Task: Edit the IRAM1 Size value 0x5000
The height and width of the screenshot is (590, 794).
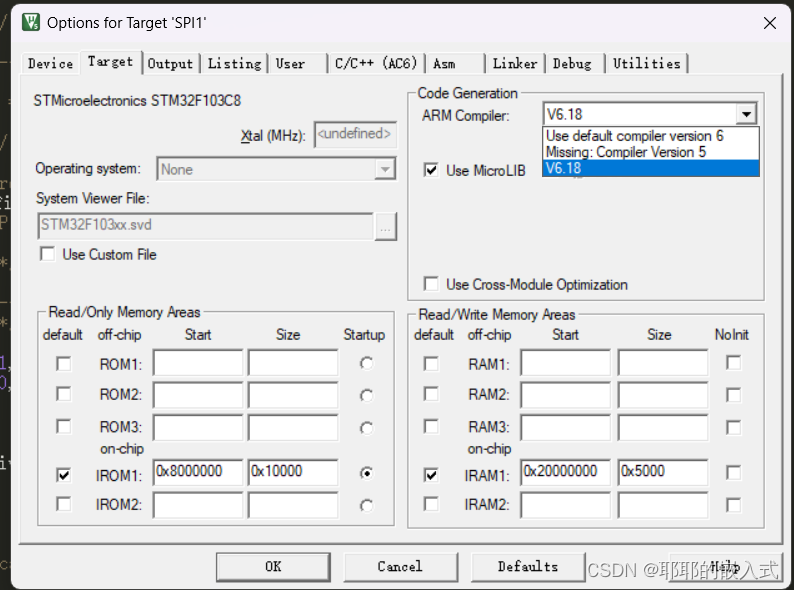Action: (x=663, y=473)
